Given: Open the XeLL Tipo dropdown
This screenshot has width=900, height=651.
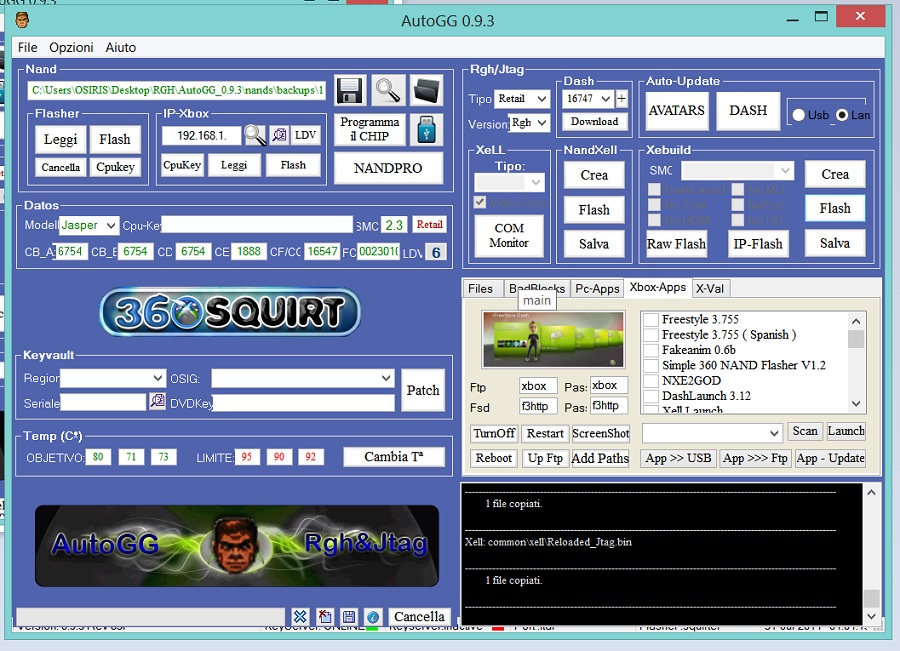Looking at the screenshot, I should click(509, 183).
